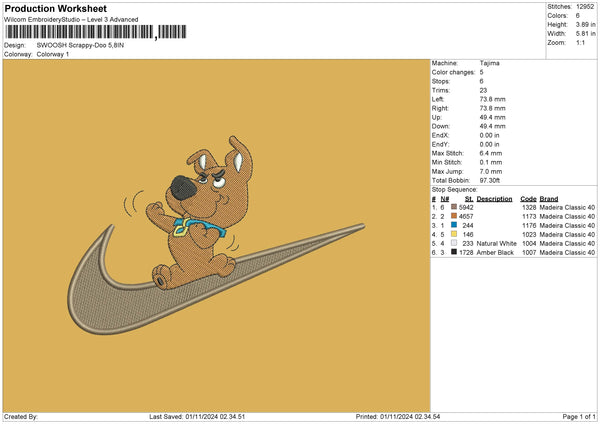This screenshot has width=600, height=424.
Task: Click the EndY value 0.00 in
Action: click(489, 144)
